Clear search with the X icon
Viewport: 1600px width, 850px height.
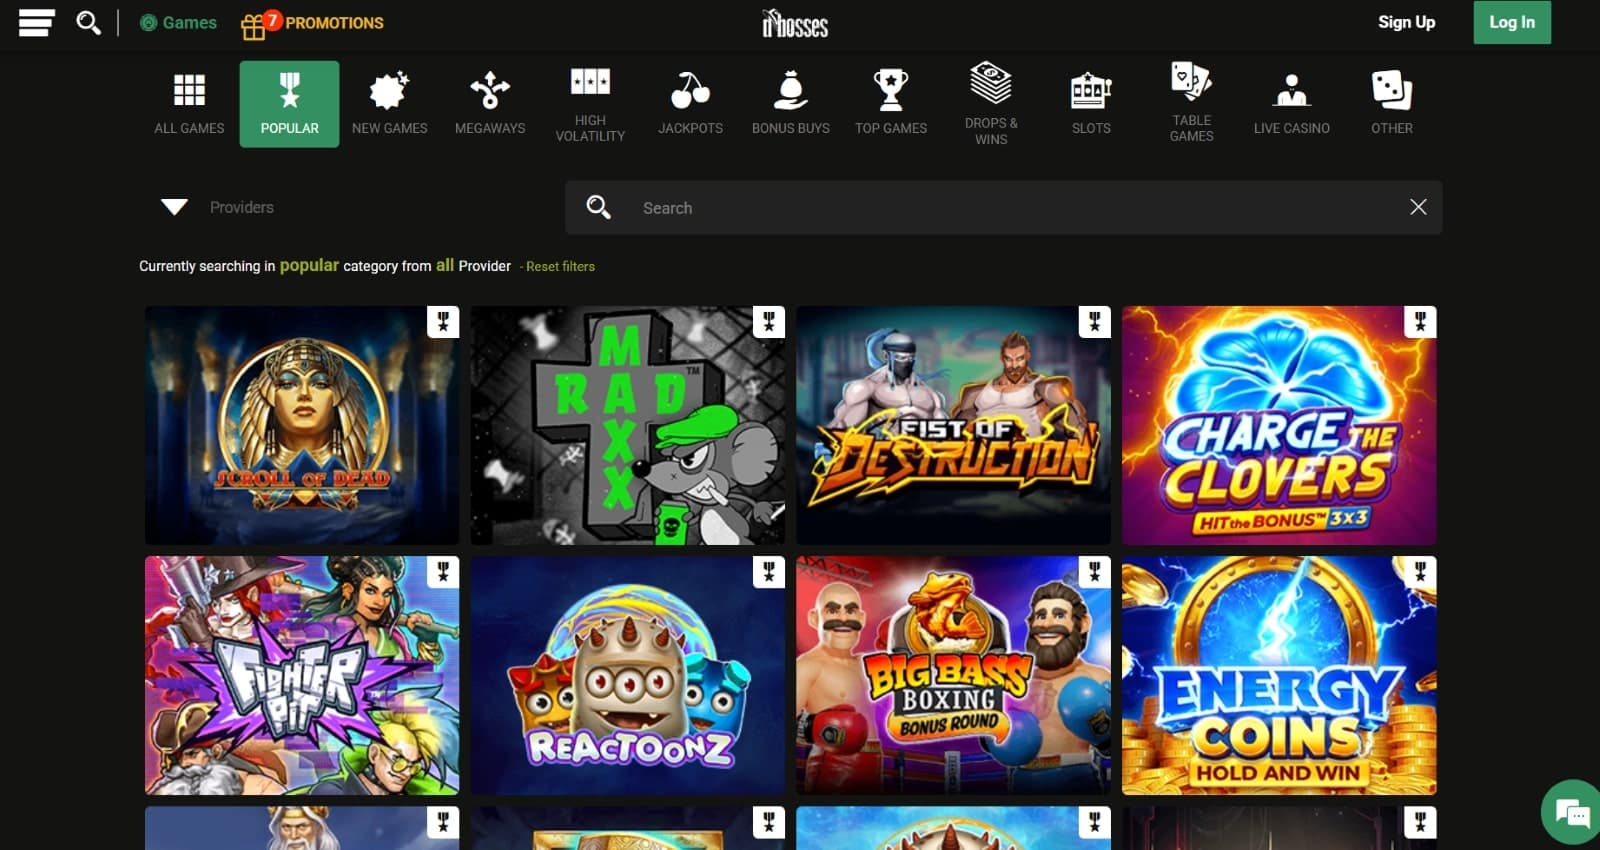point(1418,207)
